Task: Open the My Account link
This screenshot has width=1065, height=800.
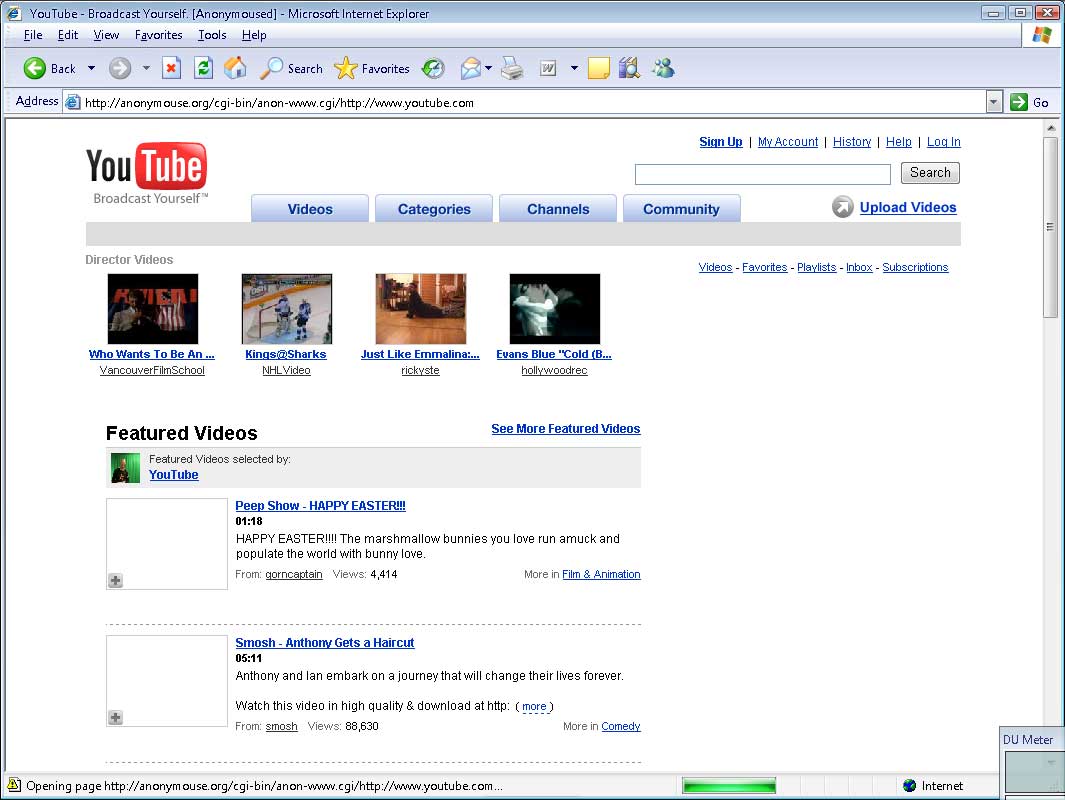Action: coord(788,141)
